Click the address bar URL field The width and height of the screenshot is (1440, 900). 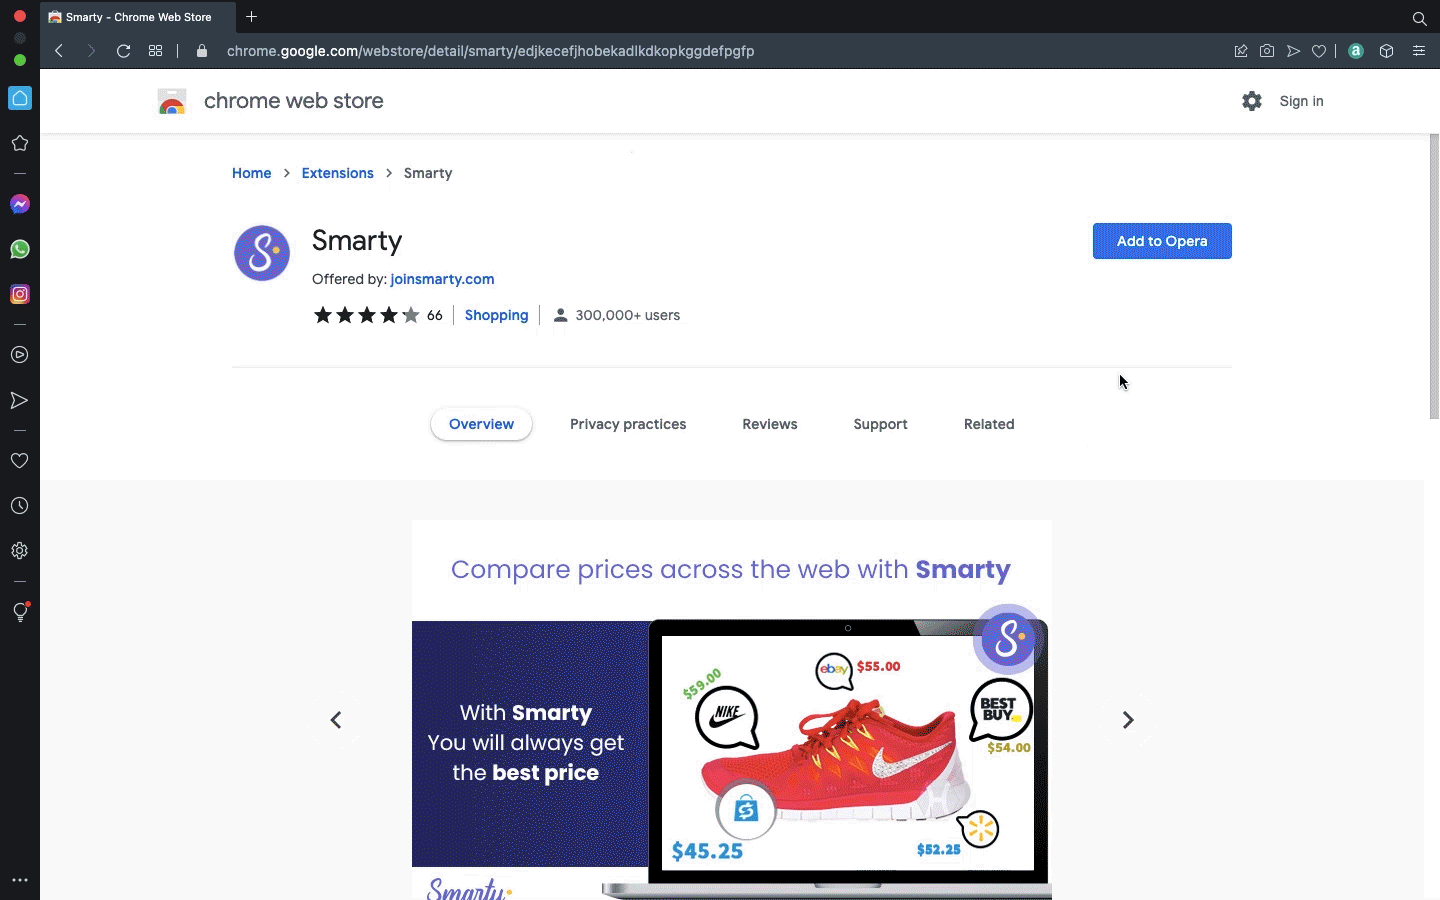pyautogui.click(x=490, y=51)
